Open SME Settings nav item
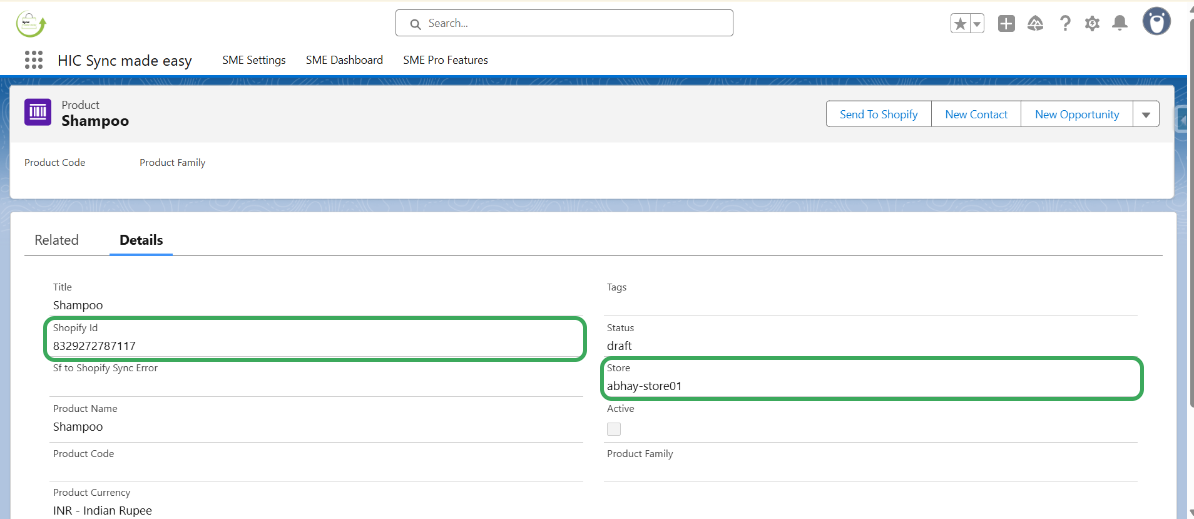The image size is (1194, 519). (x=254, y=60)
